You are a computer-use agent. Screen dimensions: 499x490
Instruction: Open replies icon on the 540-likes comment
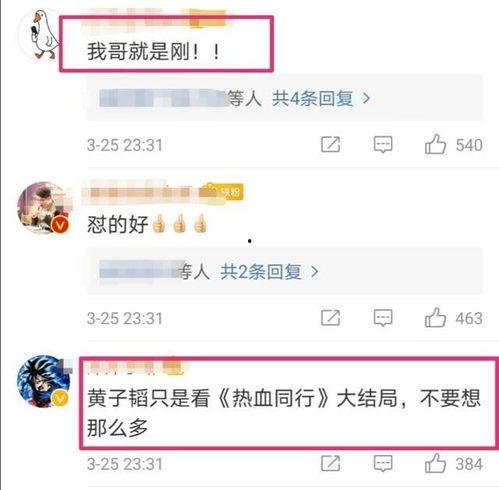pyautogui.click(x=383, y=145)
